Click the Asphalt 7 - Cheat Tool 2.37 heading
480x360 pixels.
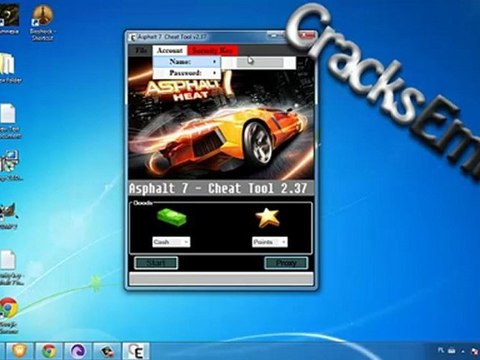218,189
